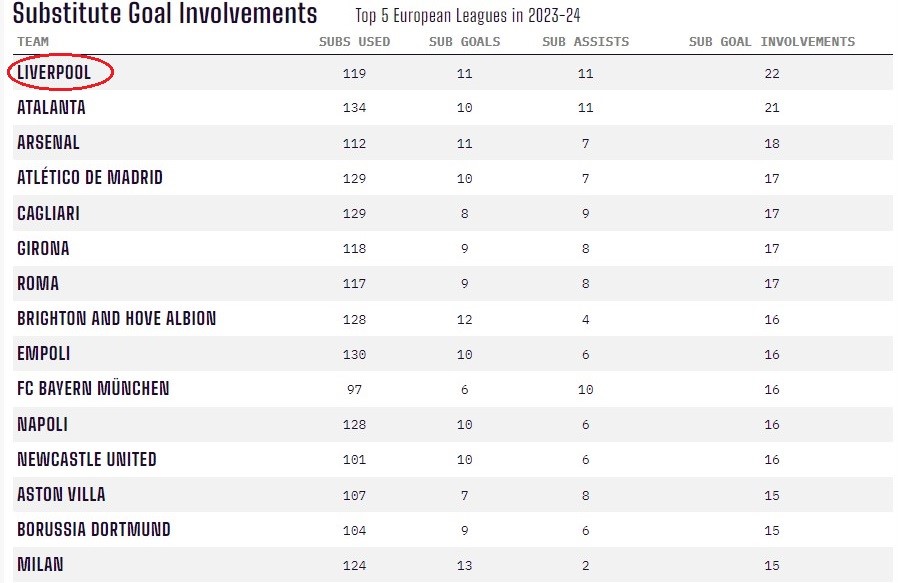The width and height of the screenshot is (898, 583).
Task: Select FC Bayern München in the list
Action: tap(93, 388)
